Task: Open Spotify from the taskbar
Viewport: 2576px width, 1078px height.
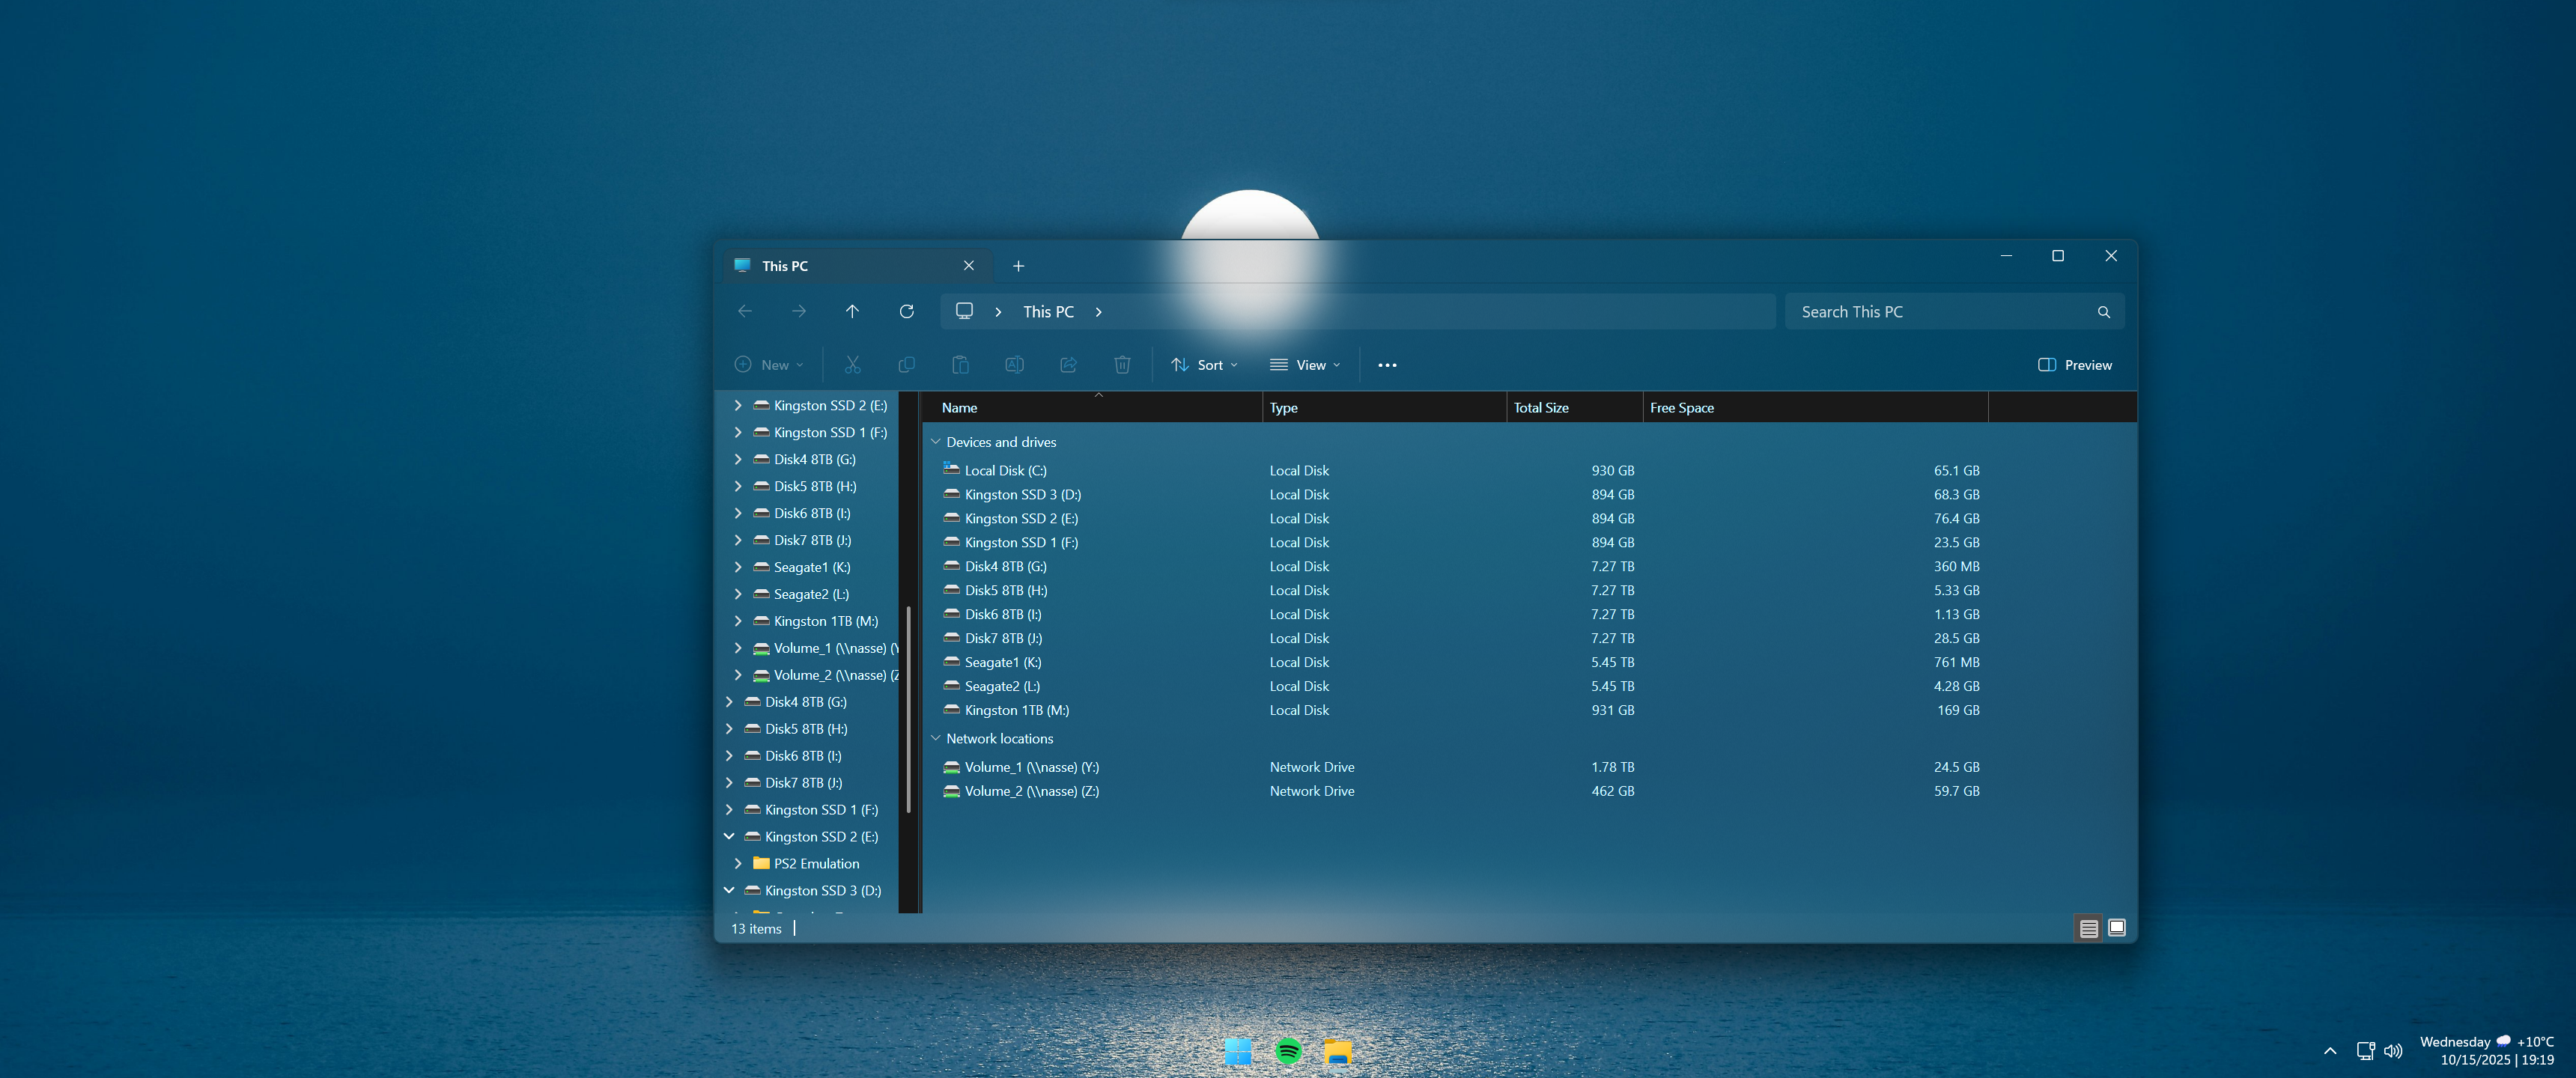Action: (x=1288, y=1051)
